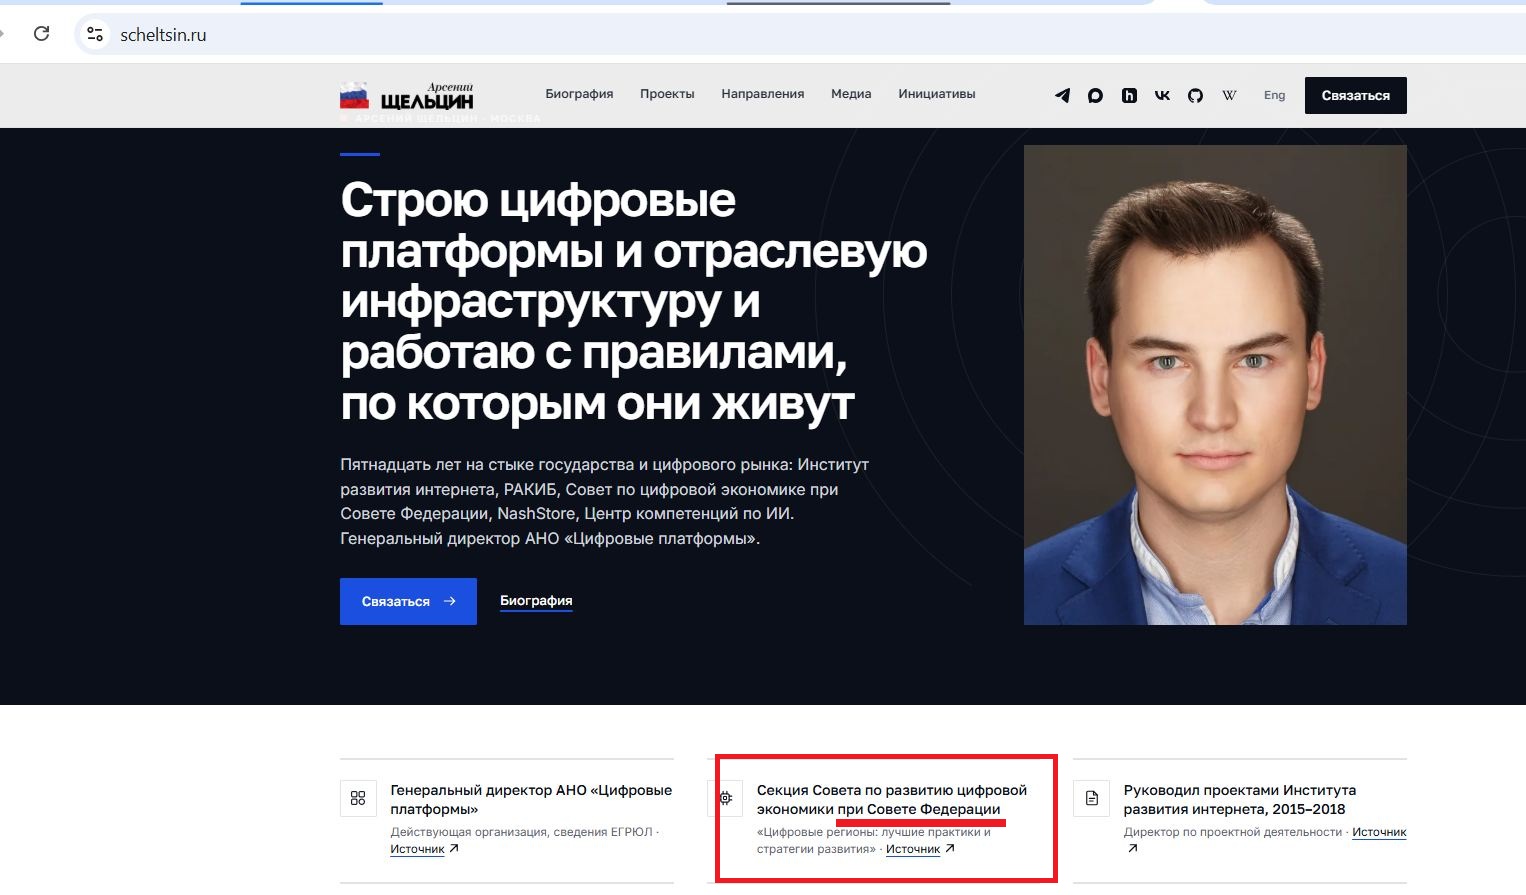The height and width of the screenshot is (895, 1526).
Task: Open Проекты in the top navigation
Action: 667,94
